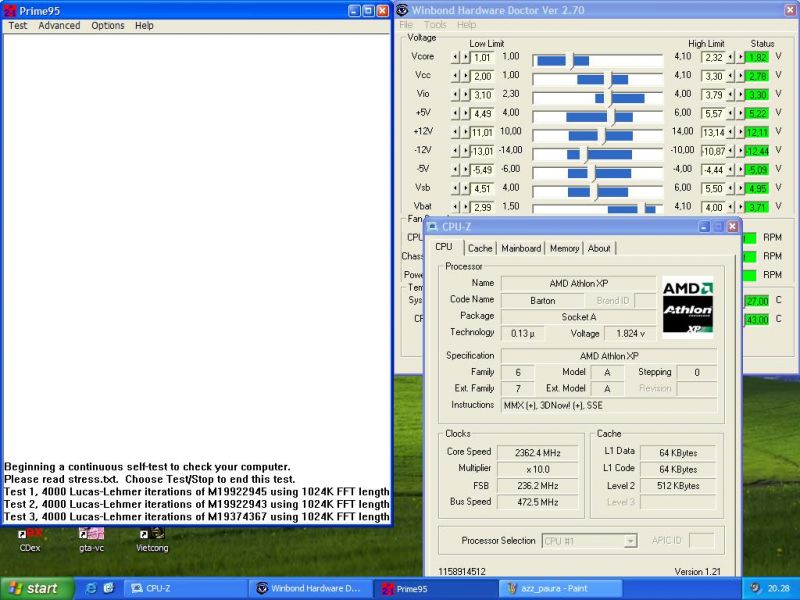This screenshot has height=600, width=800.
Task: Click the Core Speed value 2362.4 MHz
Action: coord(538,453)
